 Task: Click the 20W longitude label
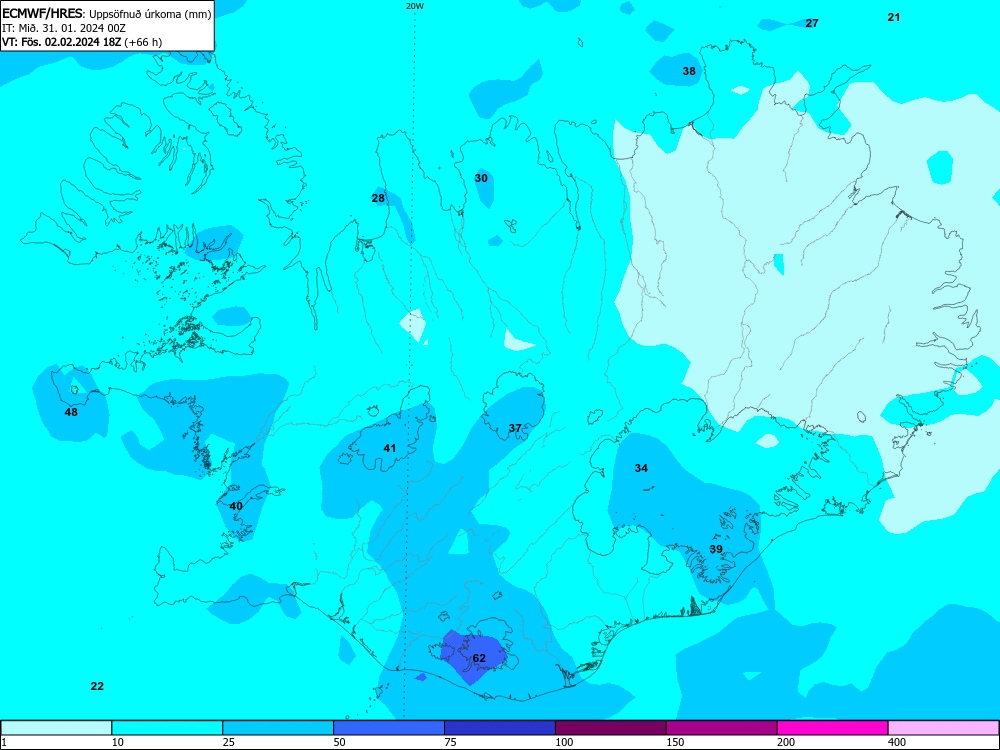point(415,6)
